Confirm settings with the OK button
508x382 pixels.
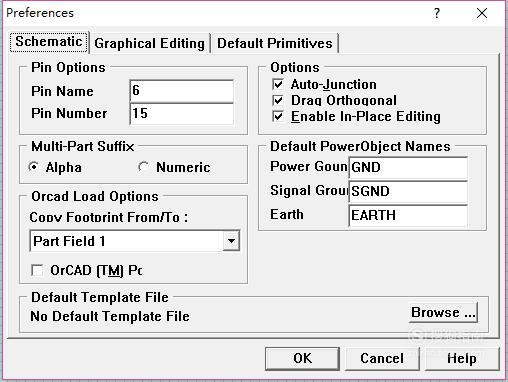pyautogui.click(x=302, y=358)
